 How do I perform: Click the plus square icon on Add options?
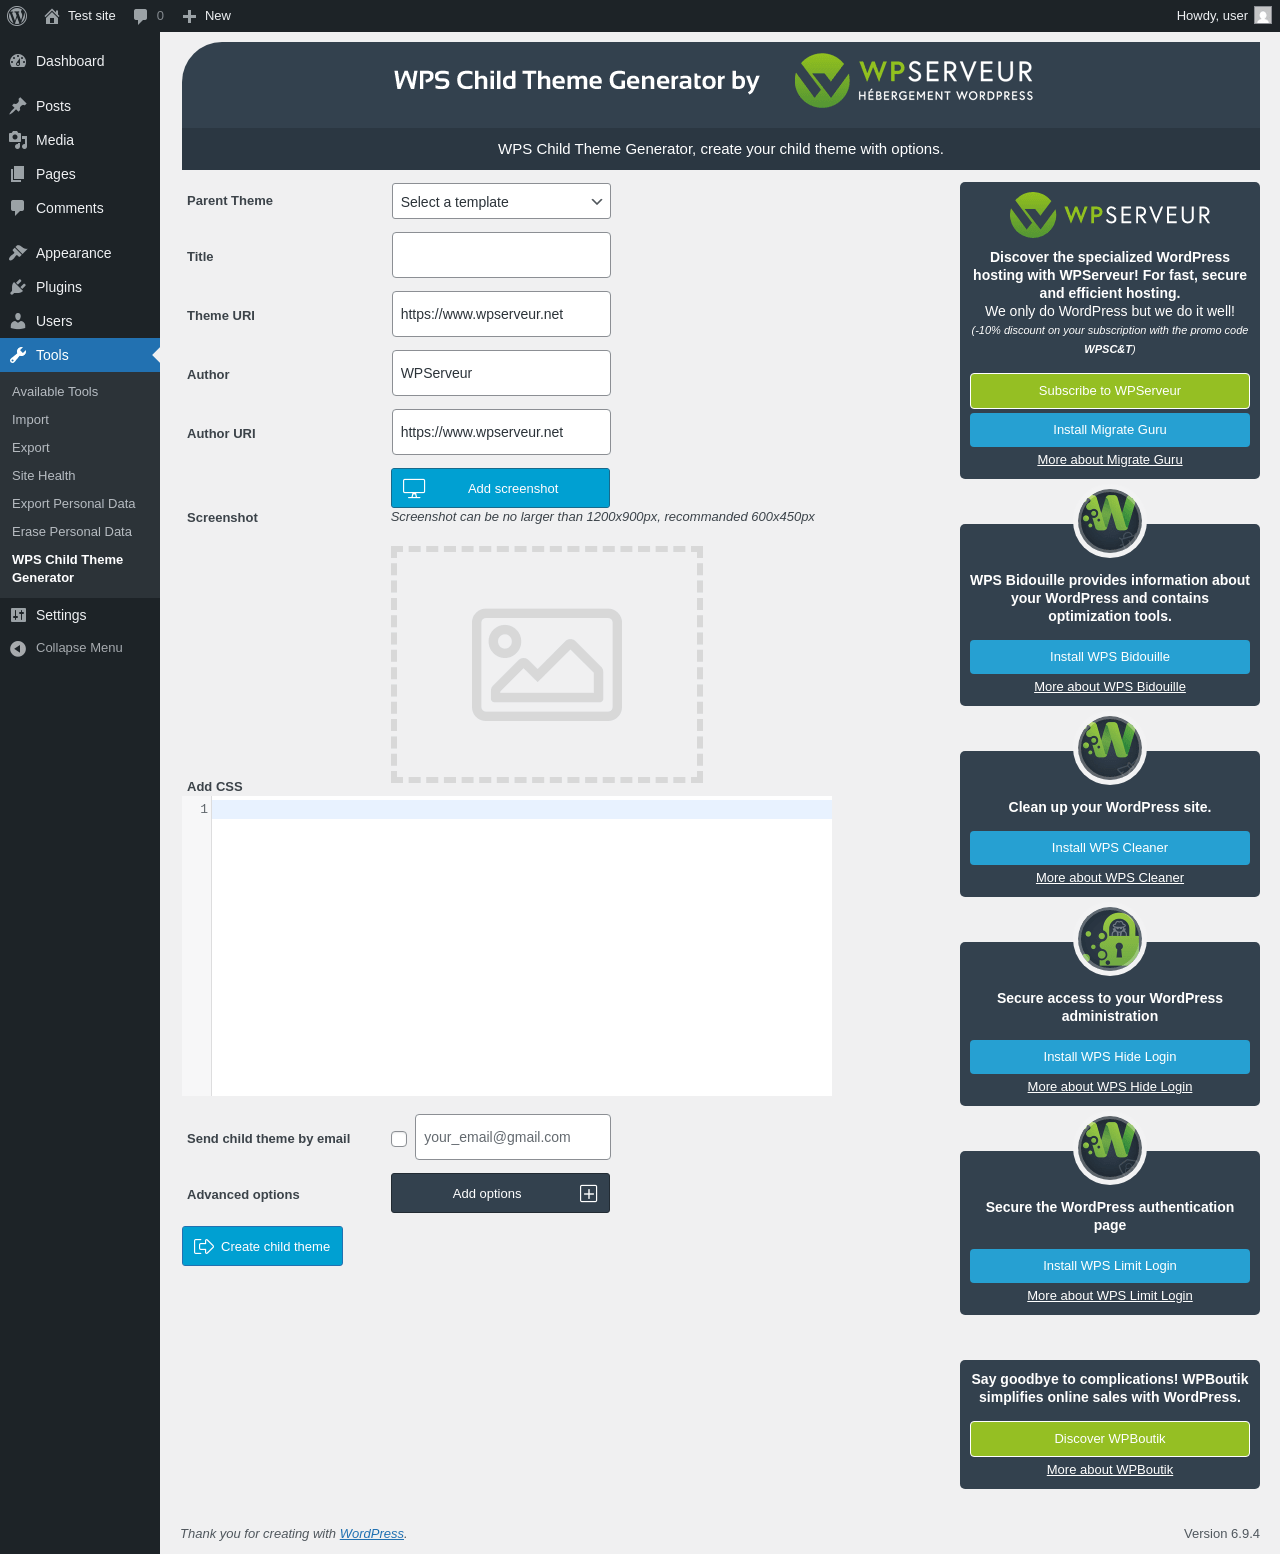589,1193
